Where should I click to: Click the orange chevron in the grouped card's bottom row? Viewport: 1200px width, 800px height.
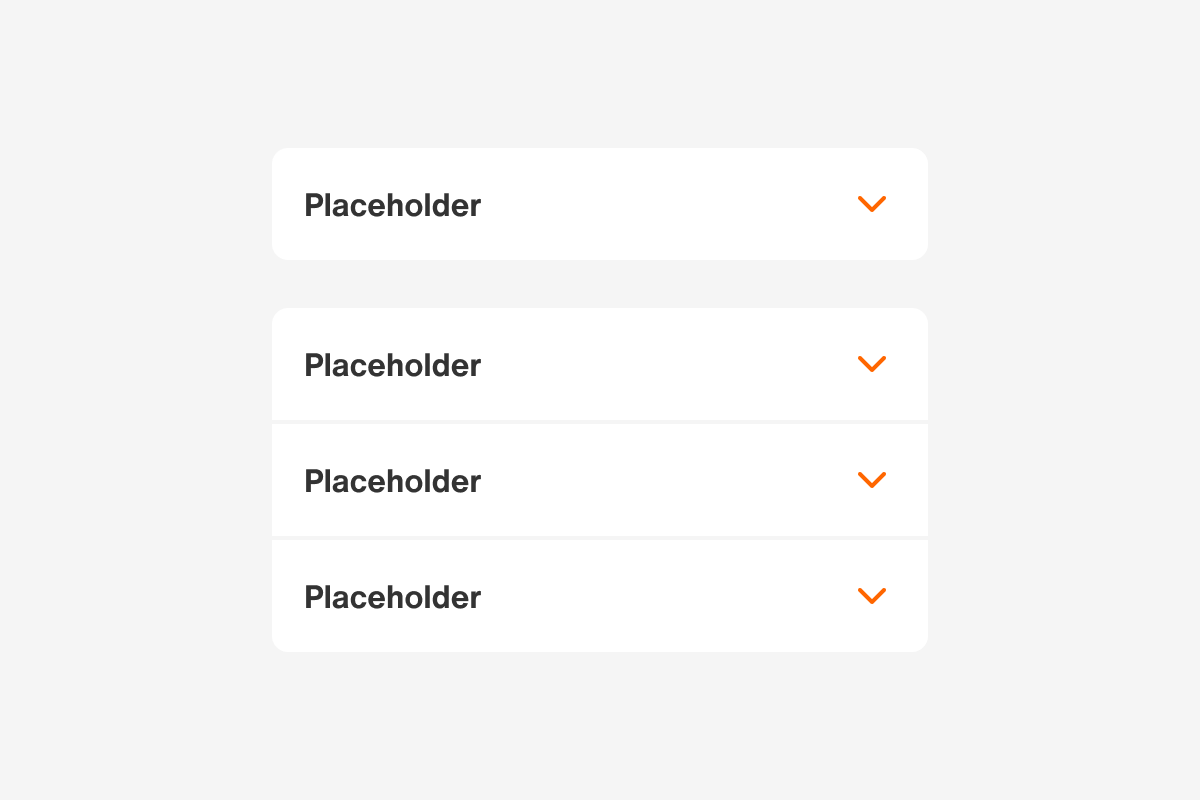[x=872, y=596]
